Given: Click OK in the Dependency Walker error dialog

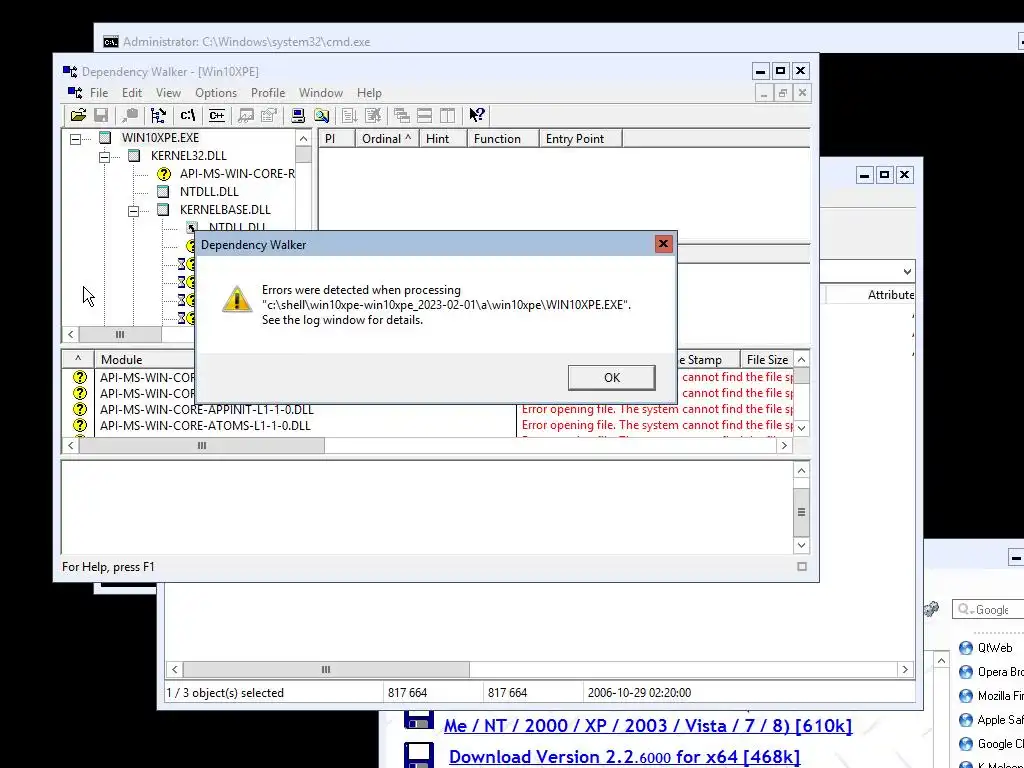Looking at the screenshot, I should 611,377.
